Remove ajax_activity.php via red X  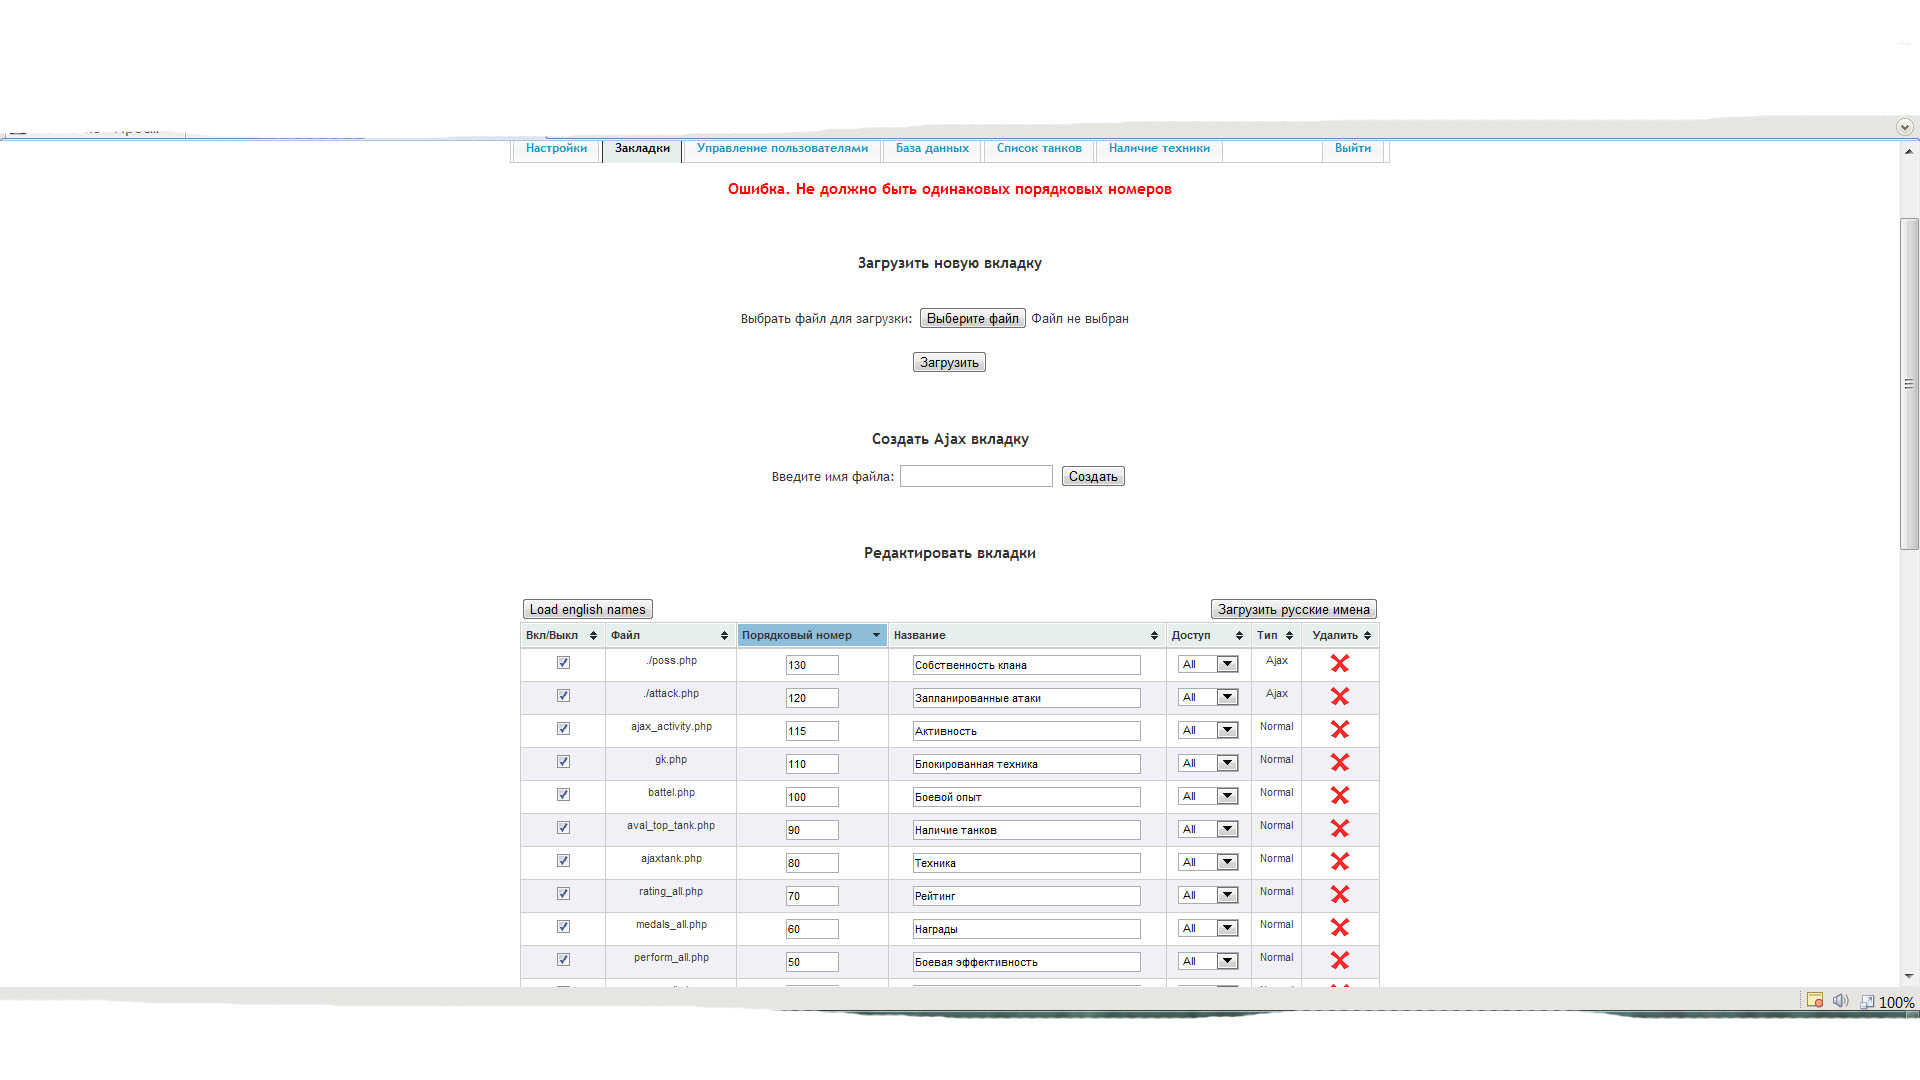(x=1340, y=730)
